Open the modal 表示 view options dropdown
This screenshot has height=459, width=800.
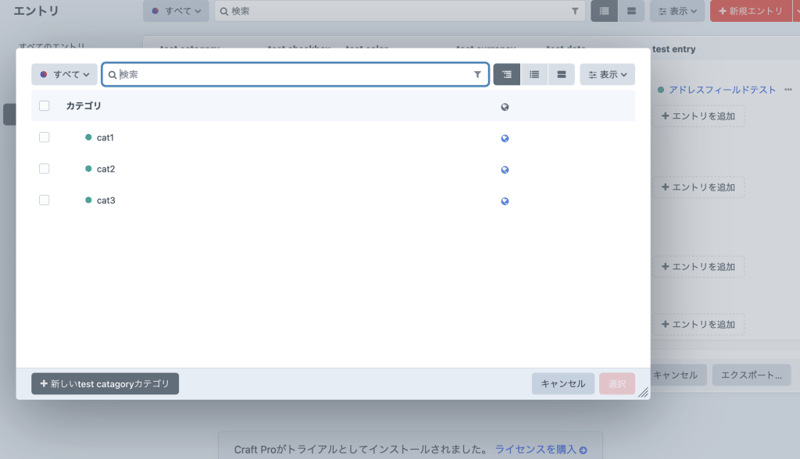coord(607,74)
